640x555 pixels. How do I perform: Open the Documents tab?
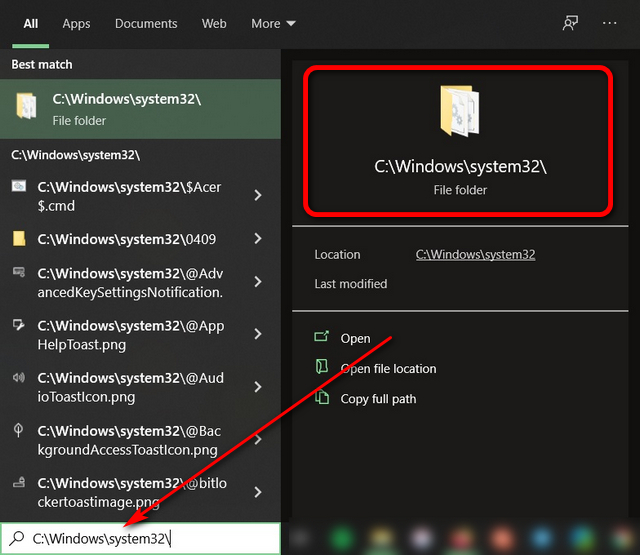(x=146, y=24)
